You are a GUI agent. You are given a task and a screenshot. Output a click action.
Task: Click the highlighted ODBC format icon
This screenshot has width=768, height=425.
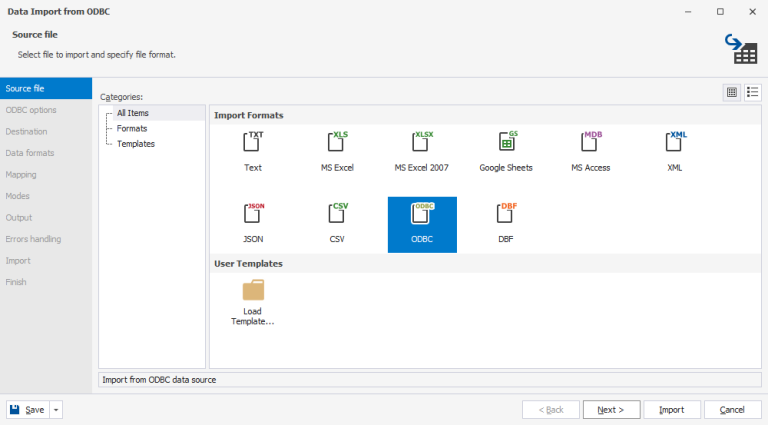(422, 214)
